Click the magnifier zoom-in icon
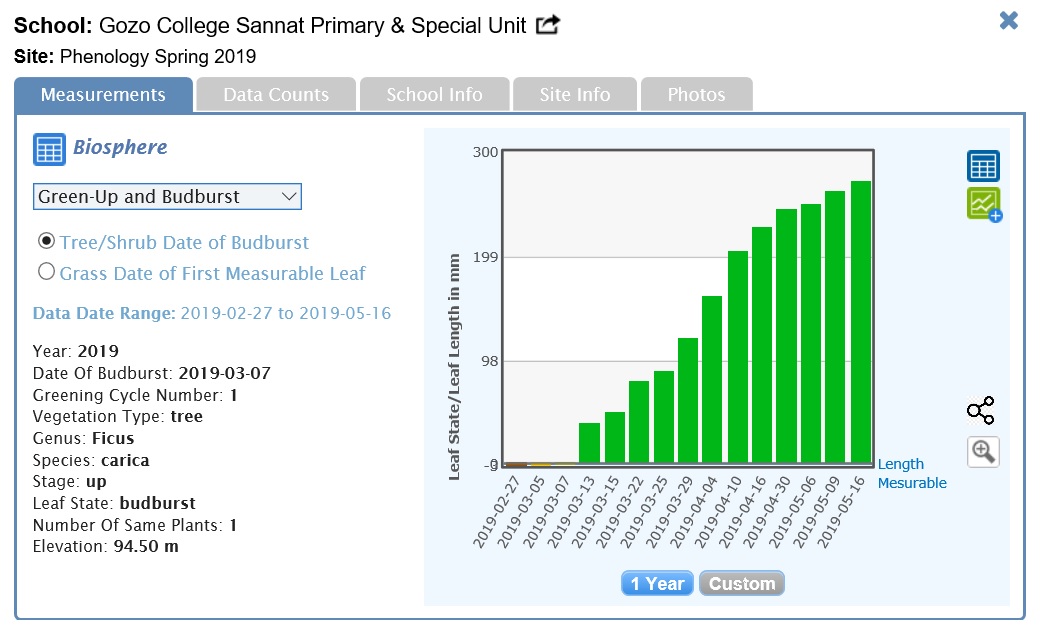1044x635 pixels. click(x=983, y=452)
